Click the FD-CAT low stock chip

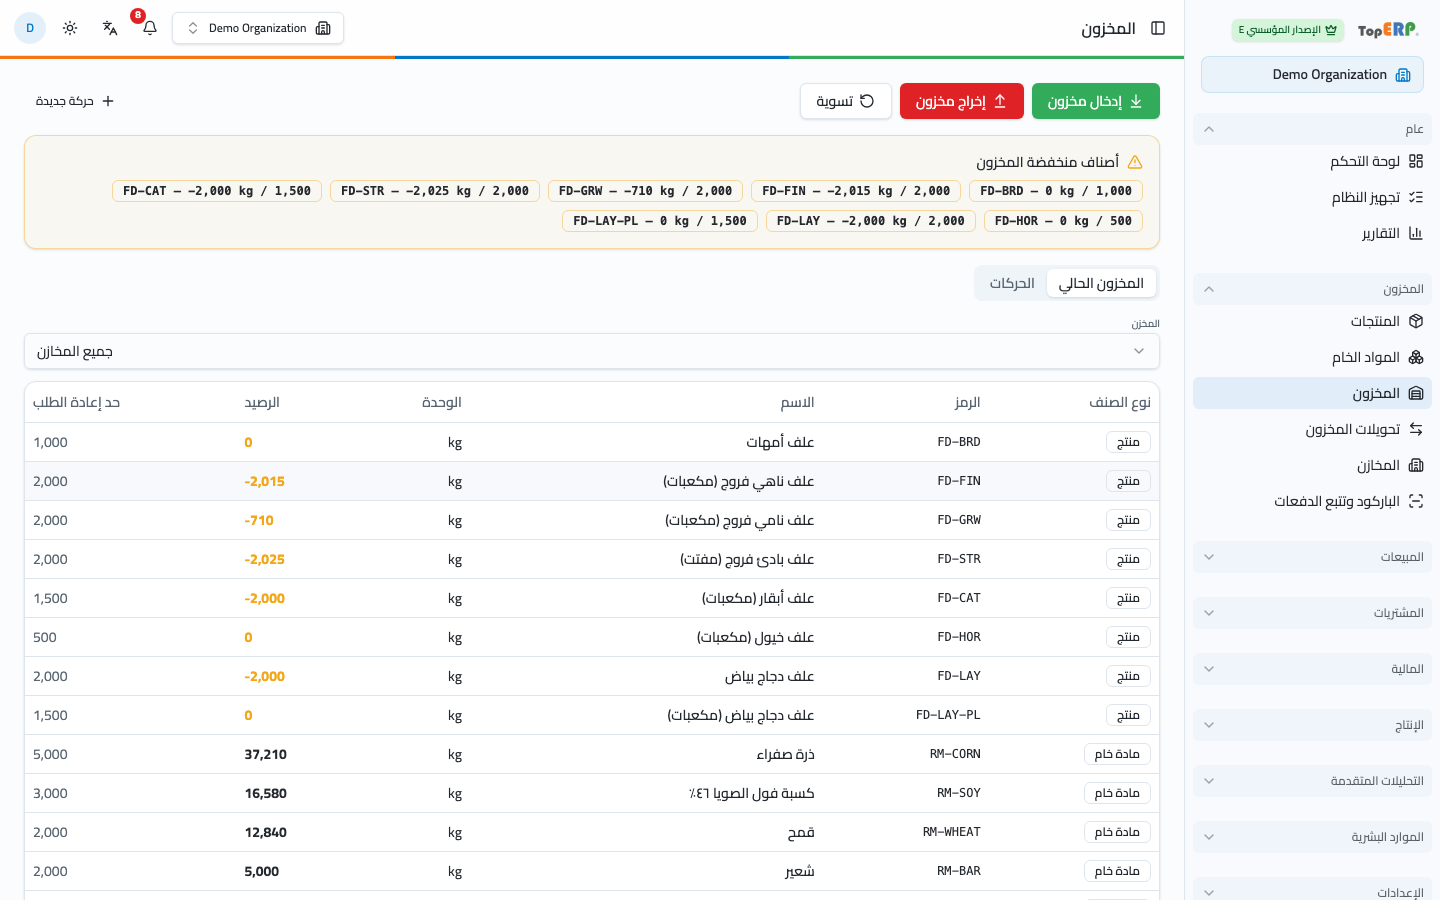[217, 191]
